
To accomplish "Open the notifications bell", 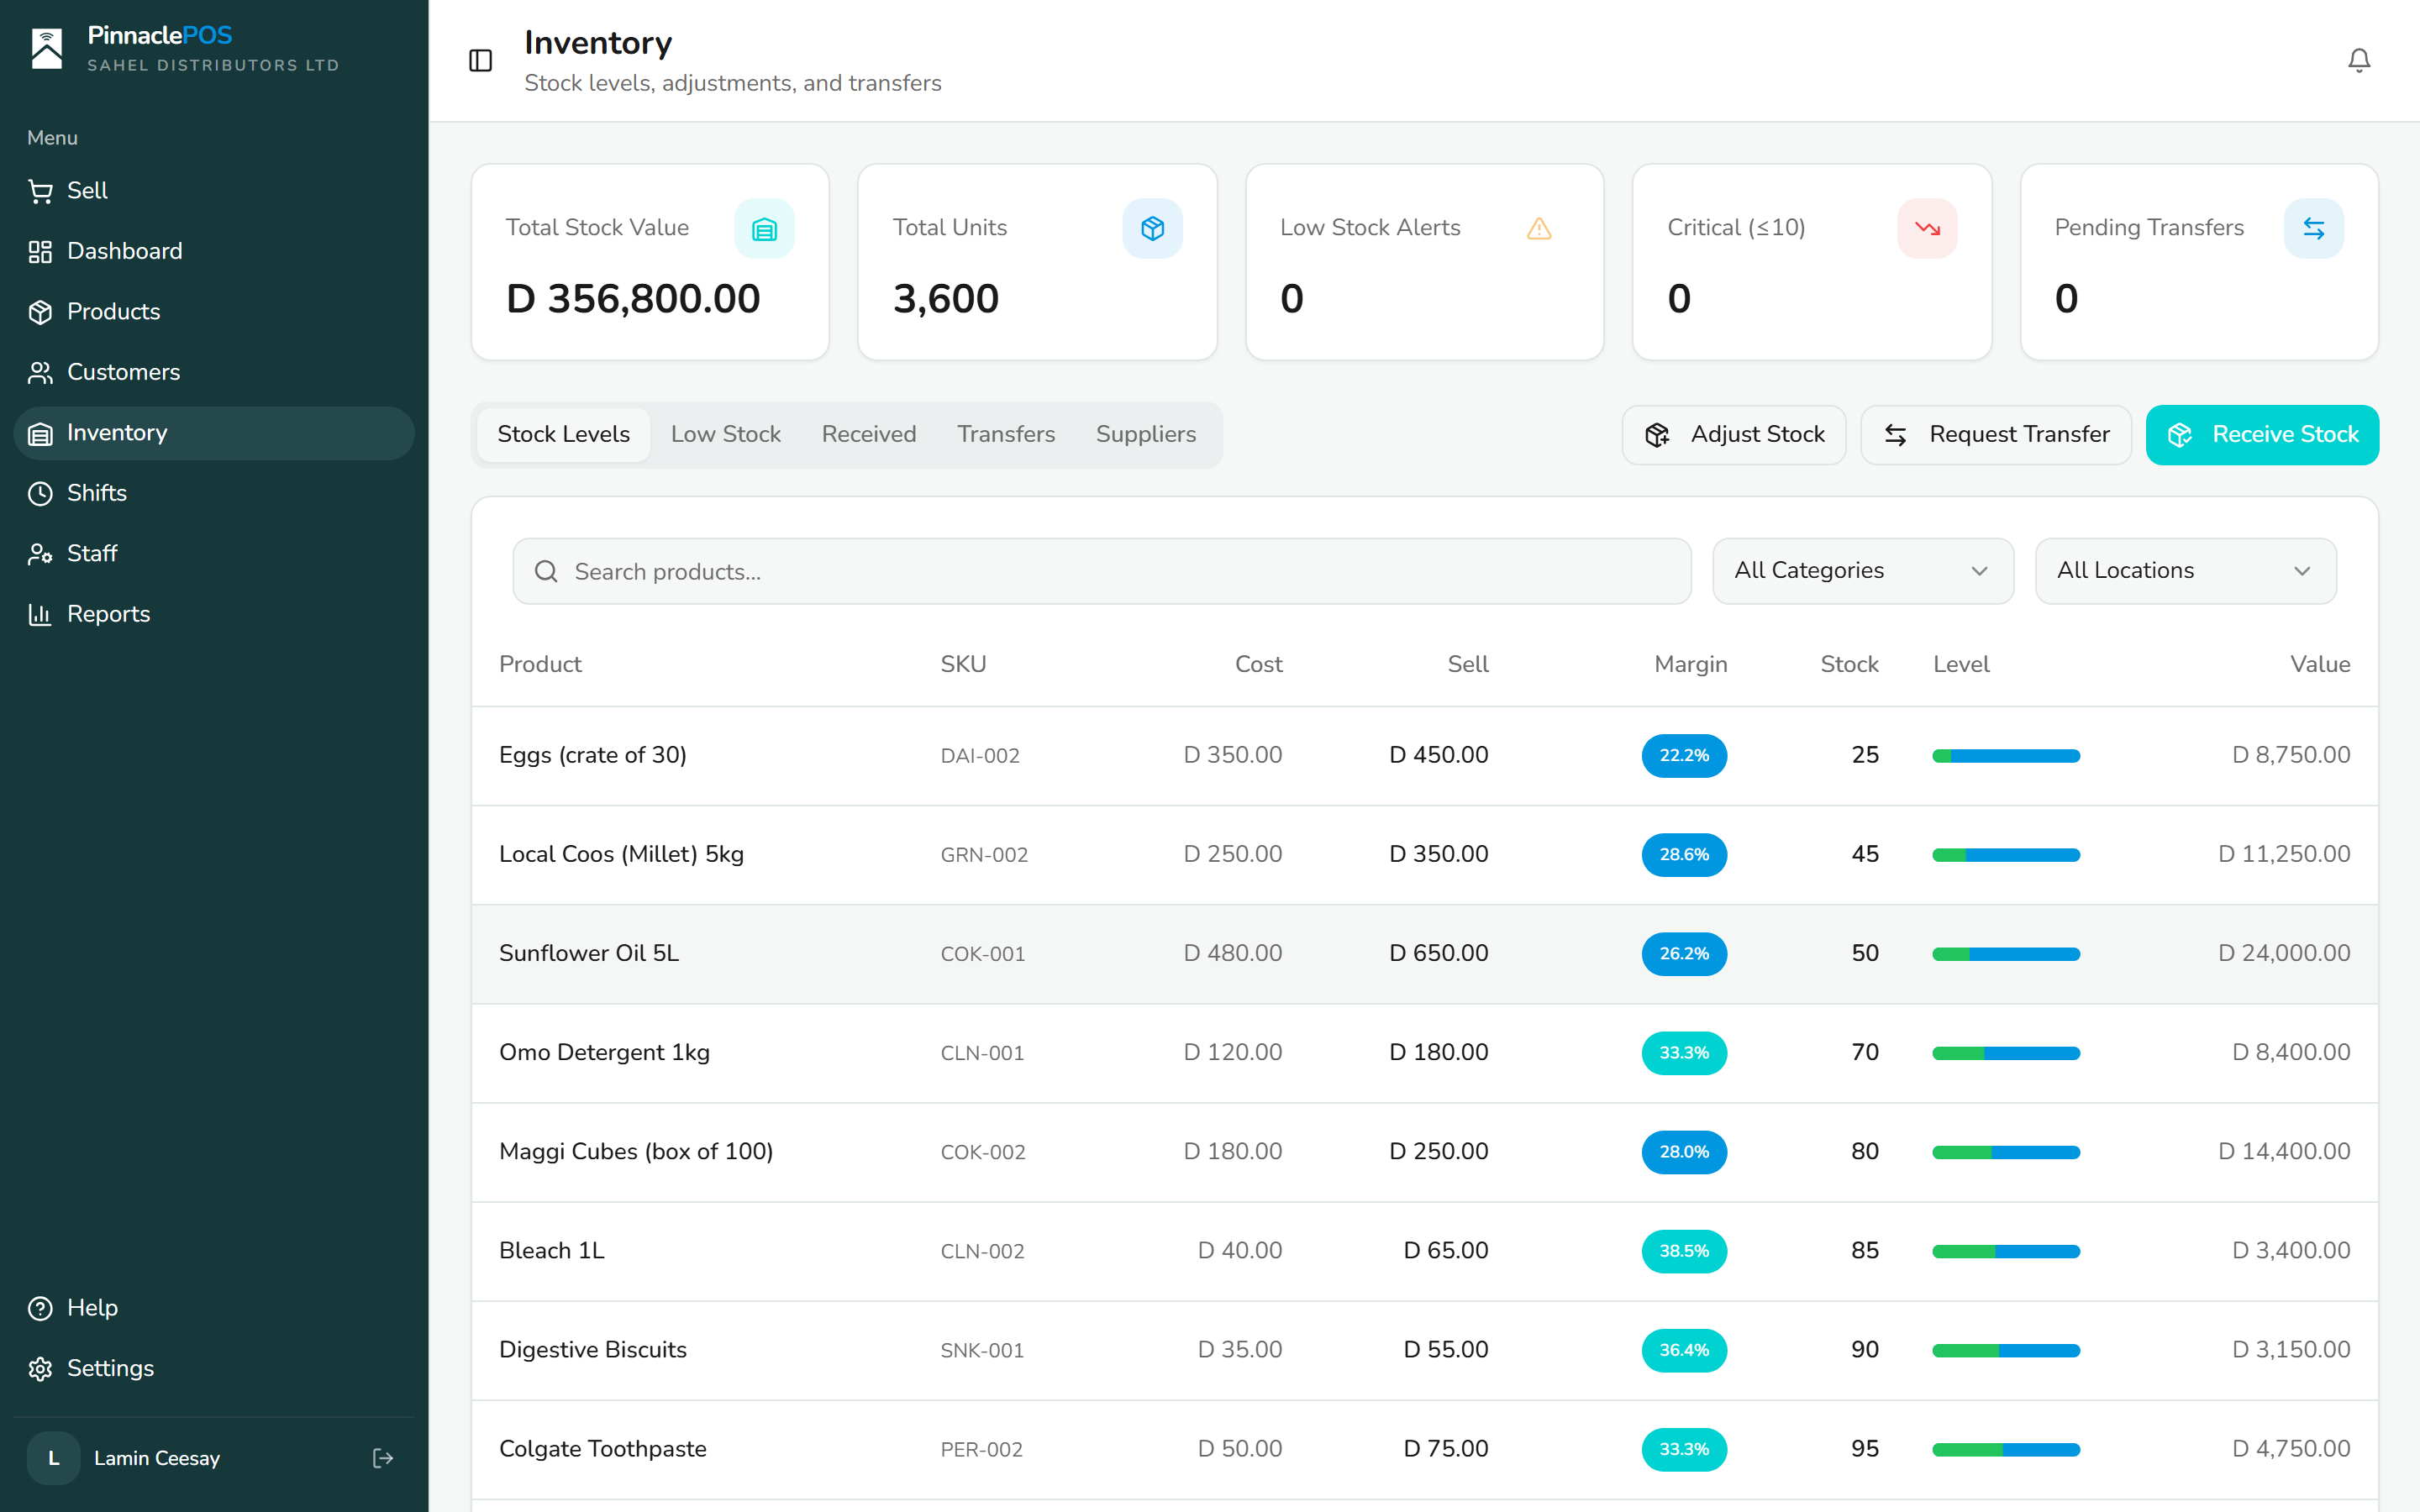I will 2359,60.
